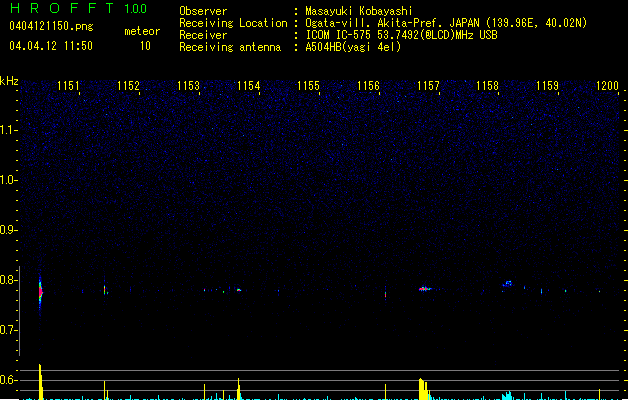Viewport: 629px width, 400px height.
Task: Click the 'Observer' field label
Action: pos(203,11)
